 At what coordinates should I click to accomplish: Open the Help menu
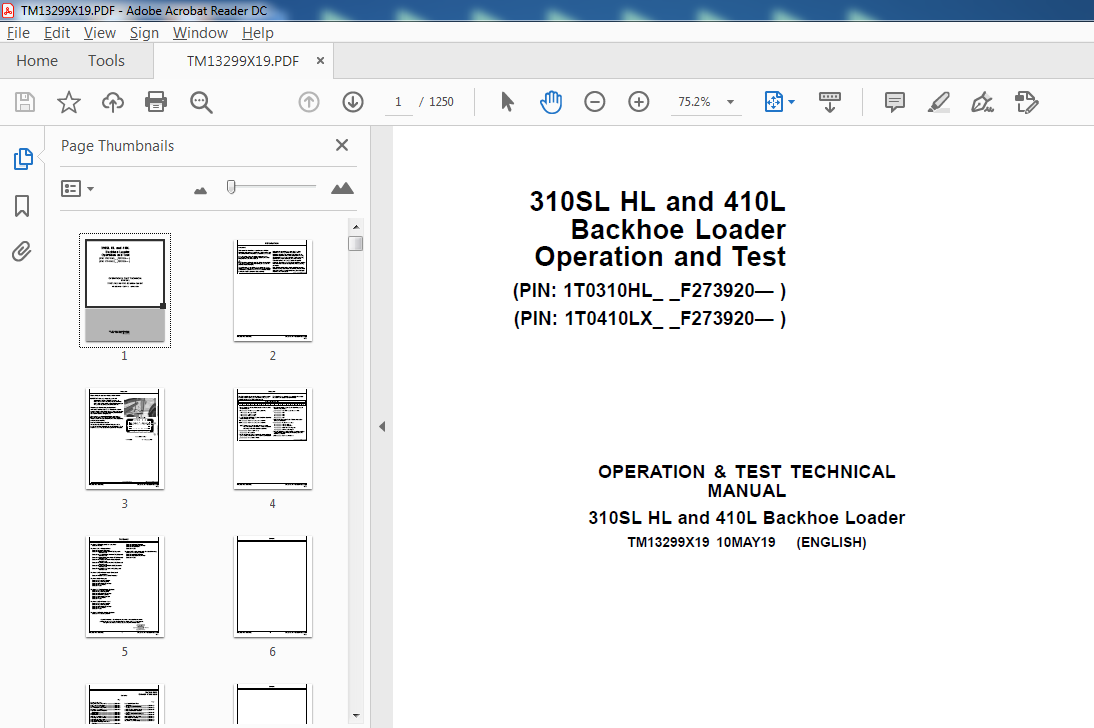click(257, 33)
